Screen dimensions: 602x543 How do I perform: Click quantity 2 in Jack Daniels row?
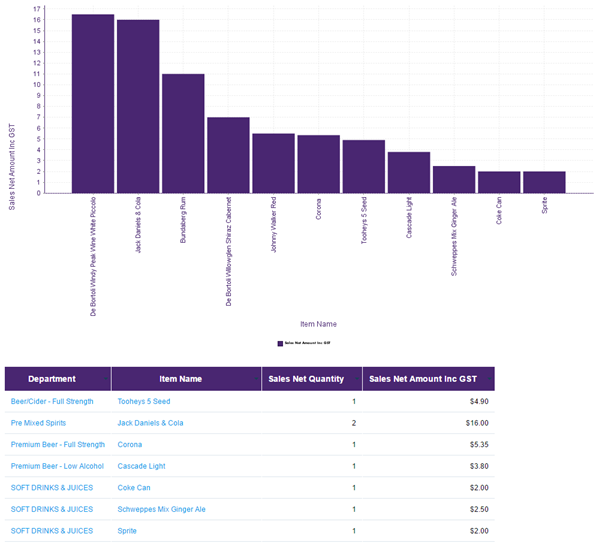(x=354, y=423)
